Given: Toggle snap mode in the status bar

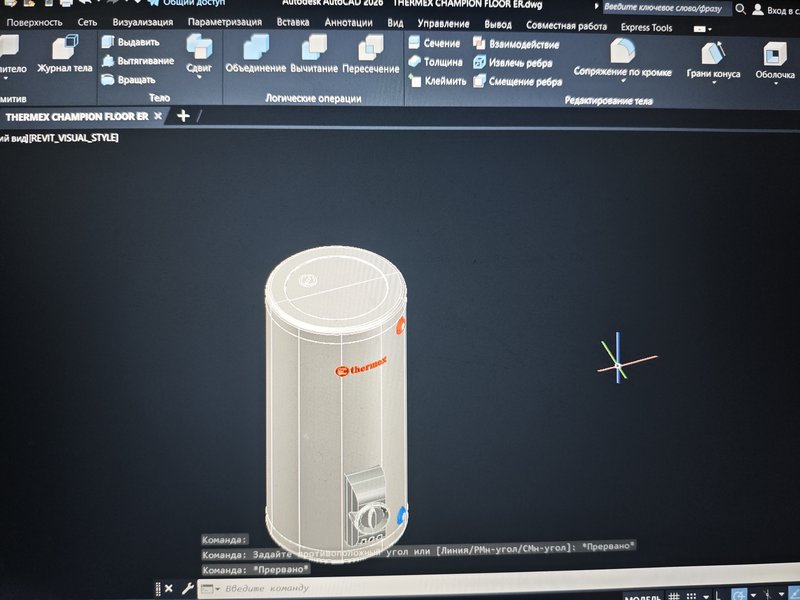Looking at the screenshot, I should [x=691, y=596].
